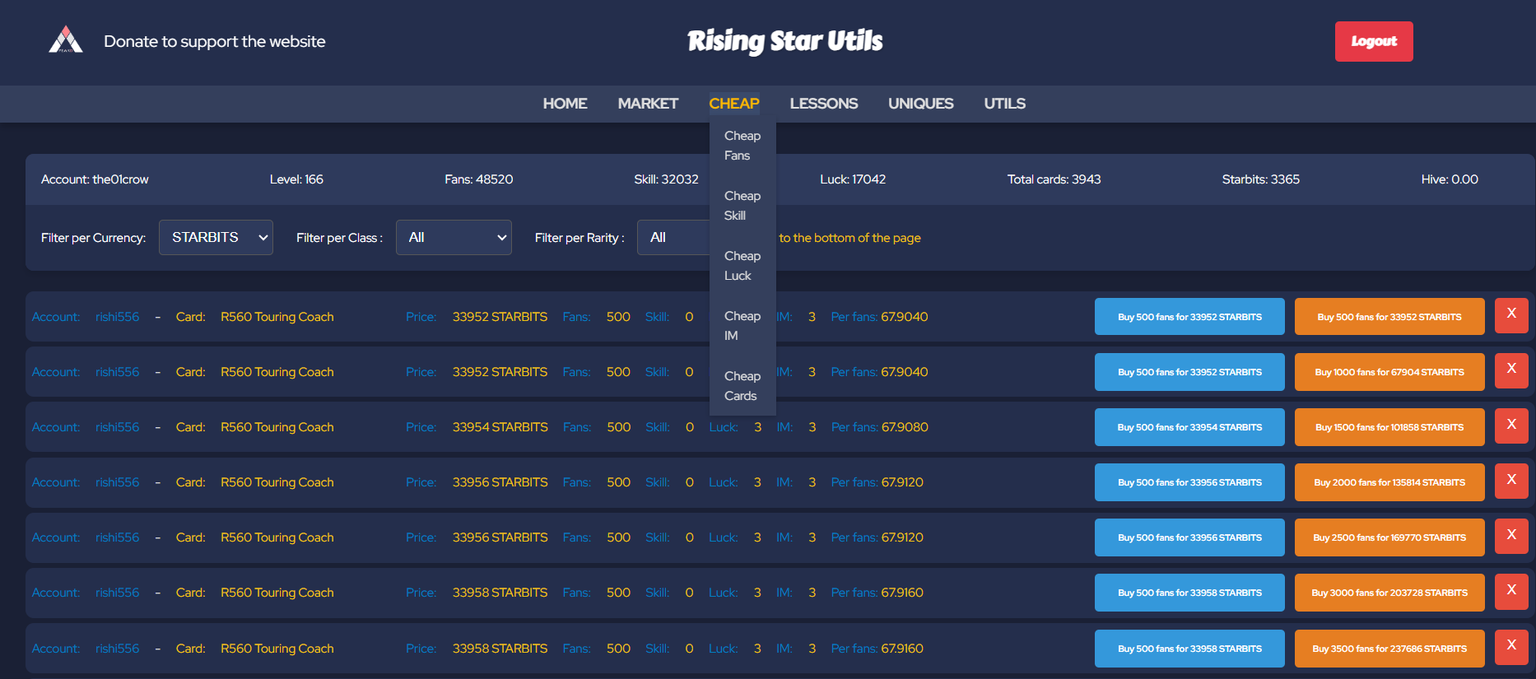Click the Luck: 17042 stat
The image size is (1536, 679).
[853, 180]
